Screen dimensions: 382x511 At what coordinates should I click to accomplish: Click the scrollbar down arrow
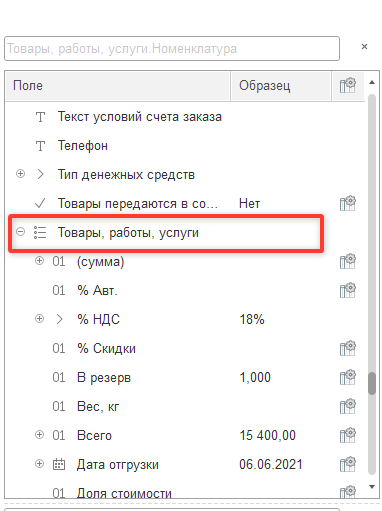point(372,487)
